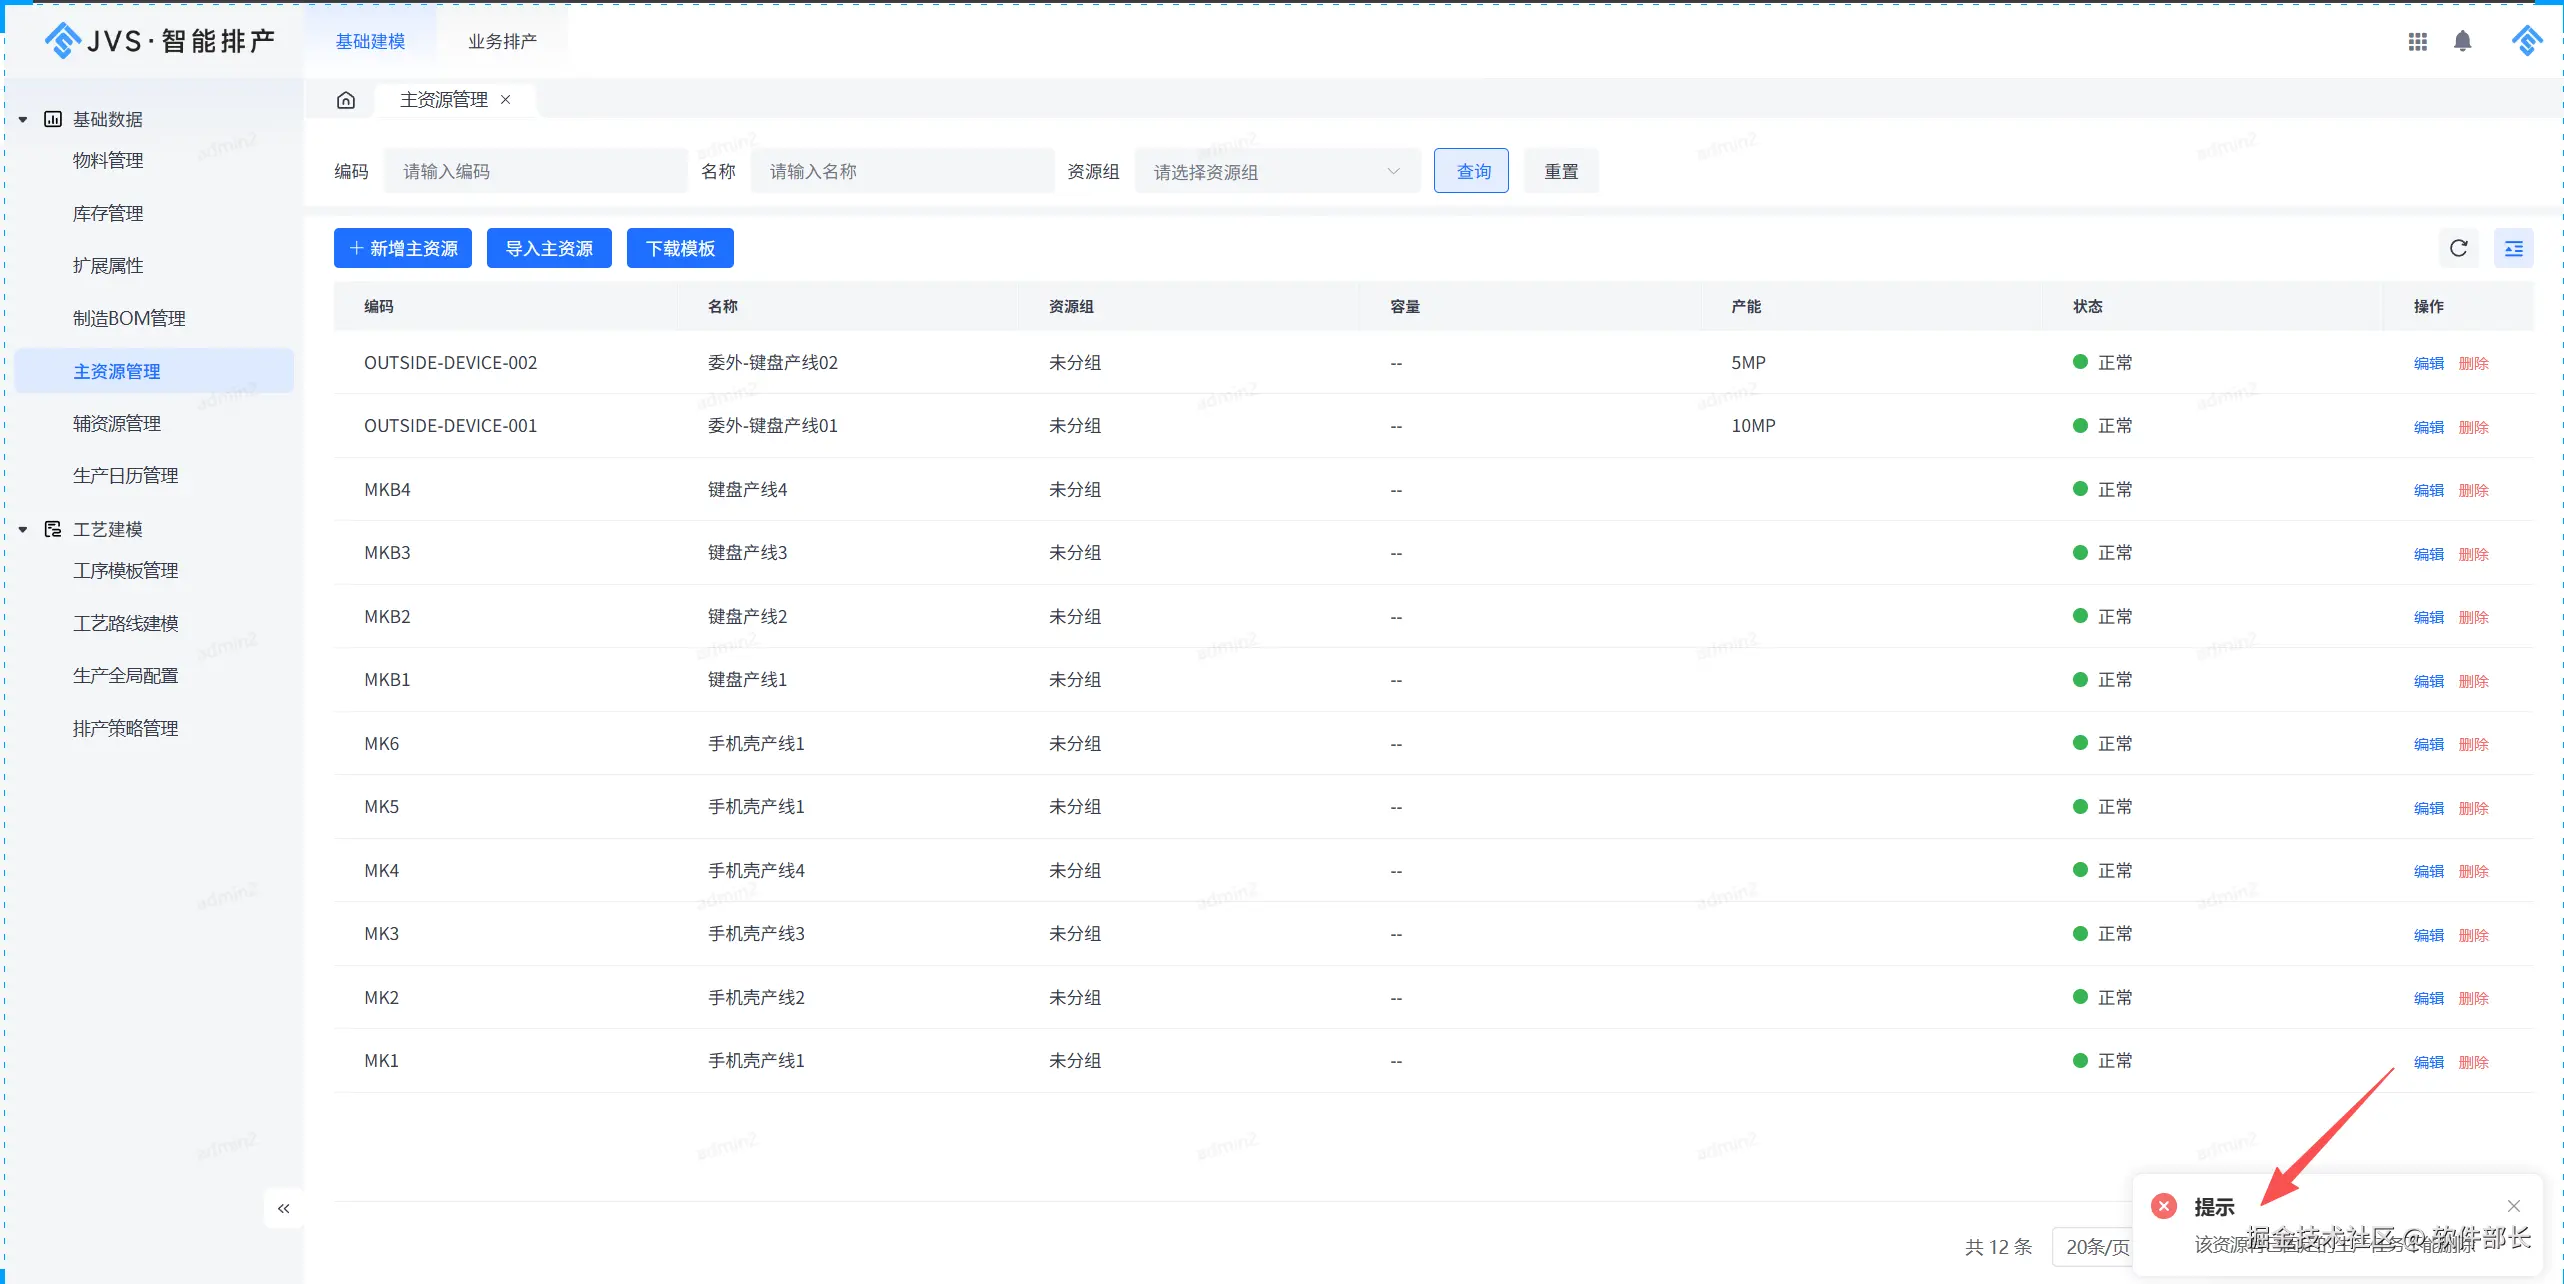Collapse the 基础数据 menu group
Image resolution: width=2564 pixels, height=1284 pixels.
coord(23,120)
